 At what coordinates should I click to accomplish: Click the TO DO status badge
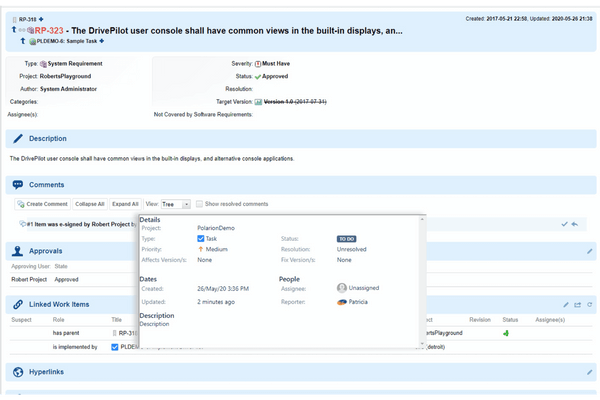coord(347,239)
